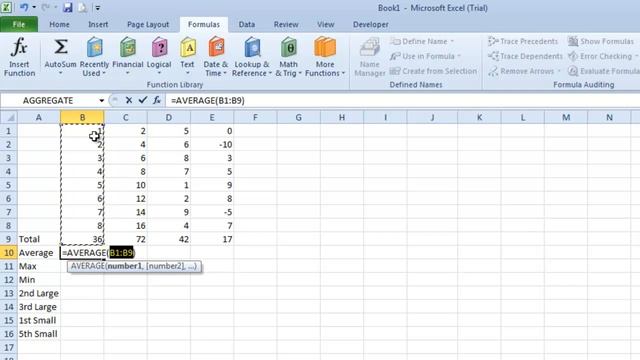Screen dimensions: 640x360
Task: Click the Redo arrow in quick access toolbar
Action: [45, 7]
